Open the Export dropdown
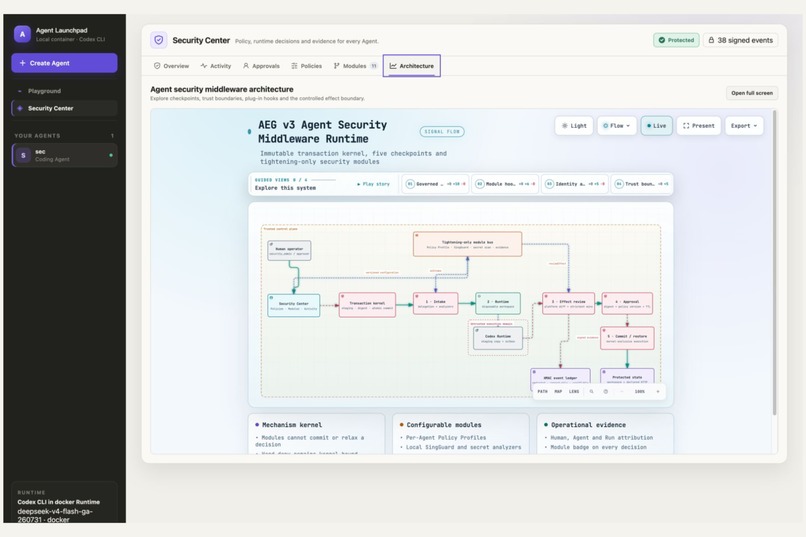 [x=744, y=126]
